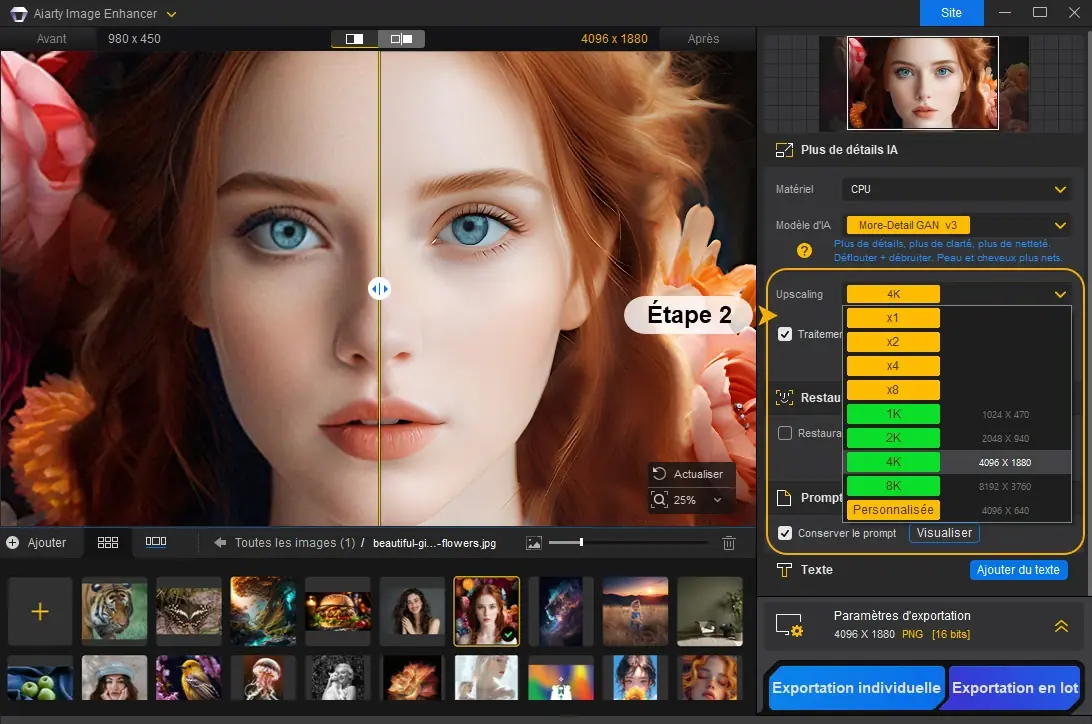Disable Conserver le prompt
This screenshot has height=724, width=1092.
784,533
